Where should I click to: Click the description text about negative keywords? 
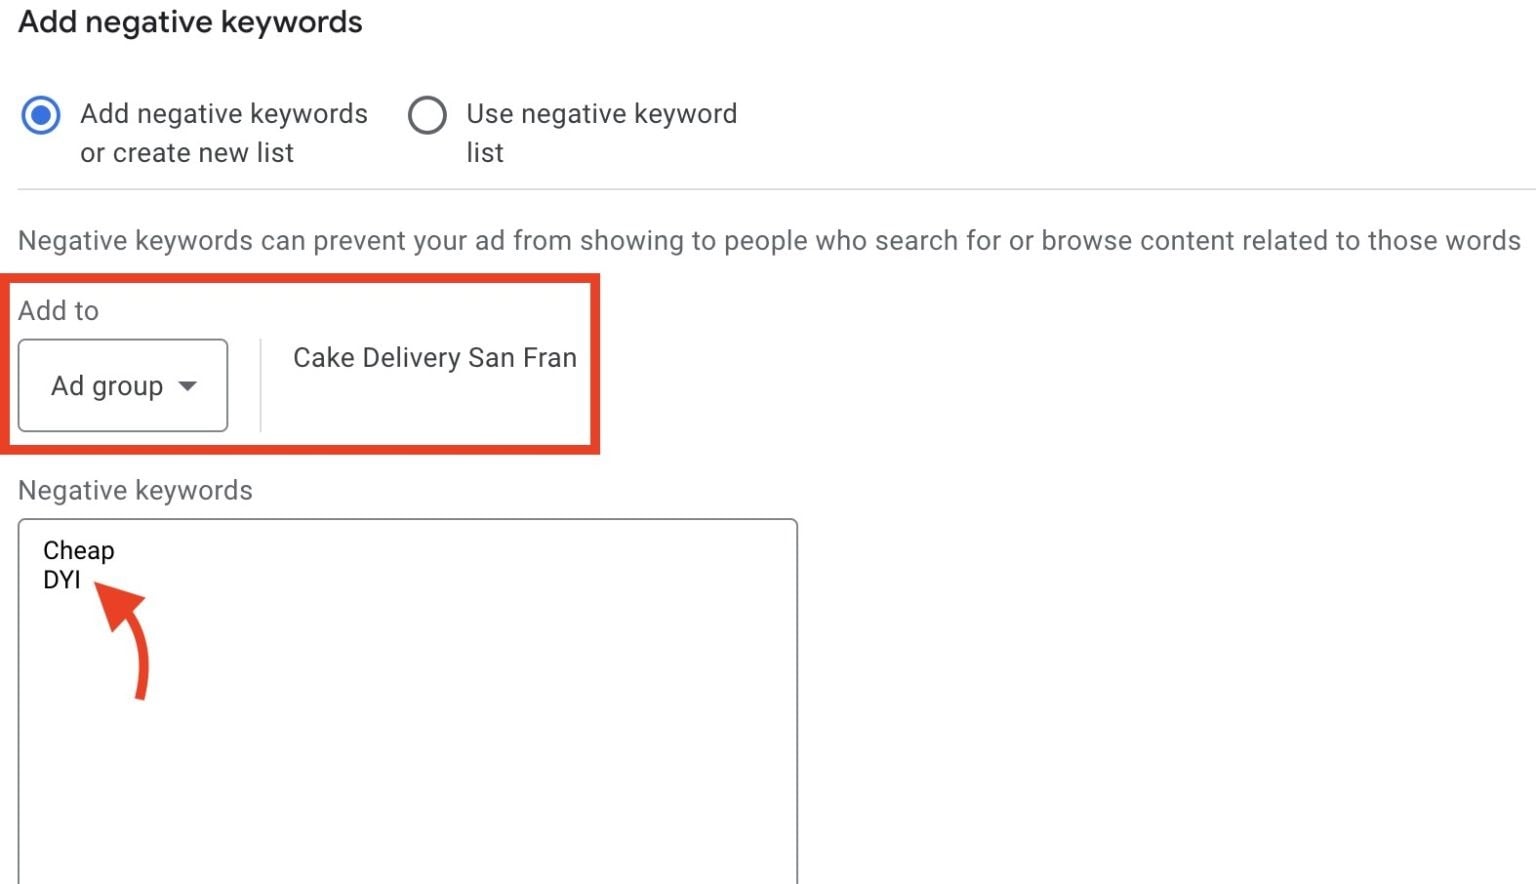pyautogui.click(x=769, y=241)
